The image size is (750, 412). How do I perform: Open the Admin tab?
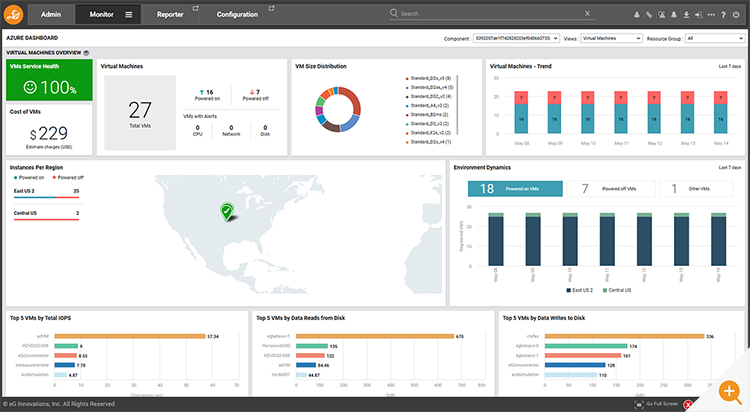point(51,14)
